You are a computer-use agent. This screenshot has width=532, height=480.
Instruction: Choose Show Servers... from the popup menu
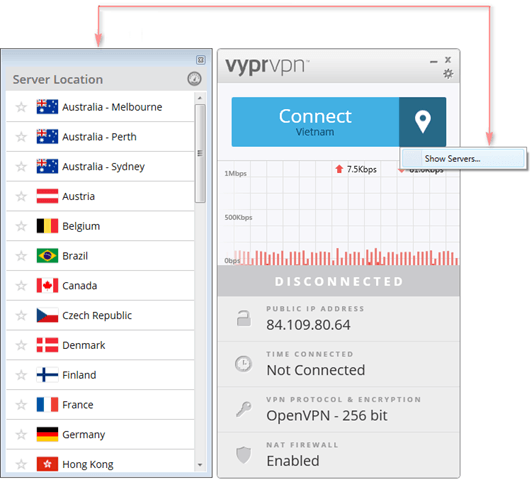click(x=463, y=158)
